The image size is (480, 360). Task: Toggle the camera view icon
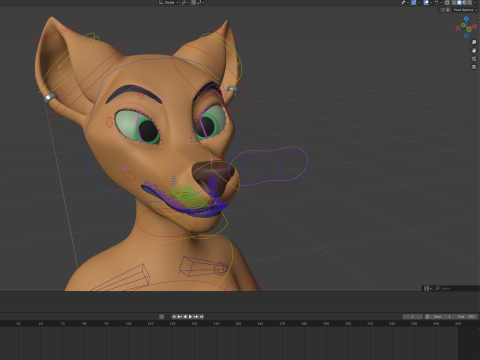click(474, 59)
